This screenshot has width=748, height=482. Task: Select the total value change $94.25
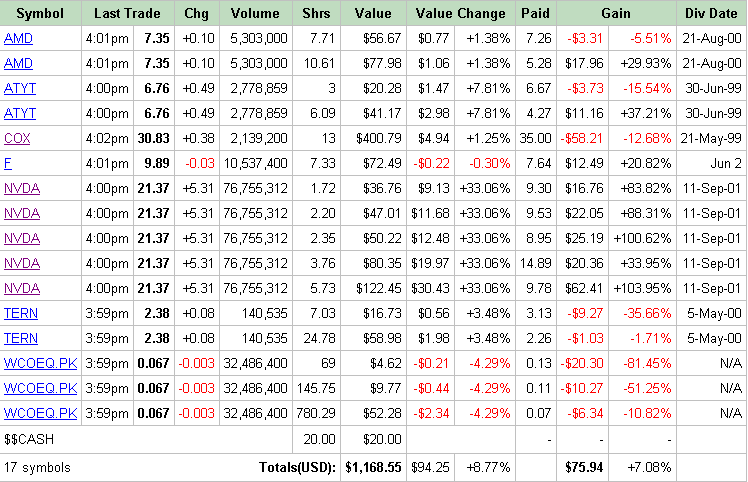point(430,467)
